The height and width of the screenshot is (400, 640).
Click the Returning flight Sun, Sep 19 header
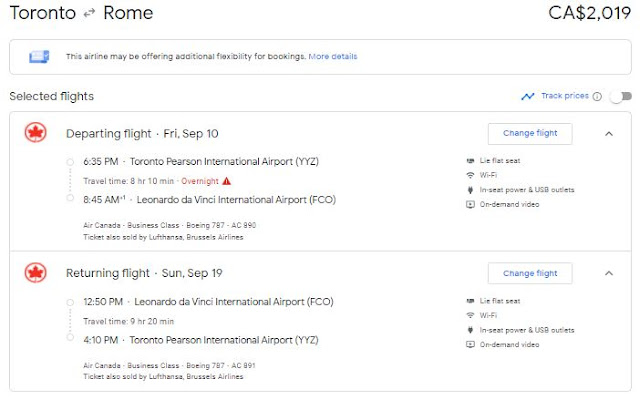pos(144,273)
